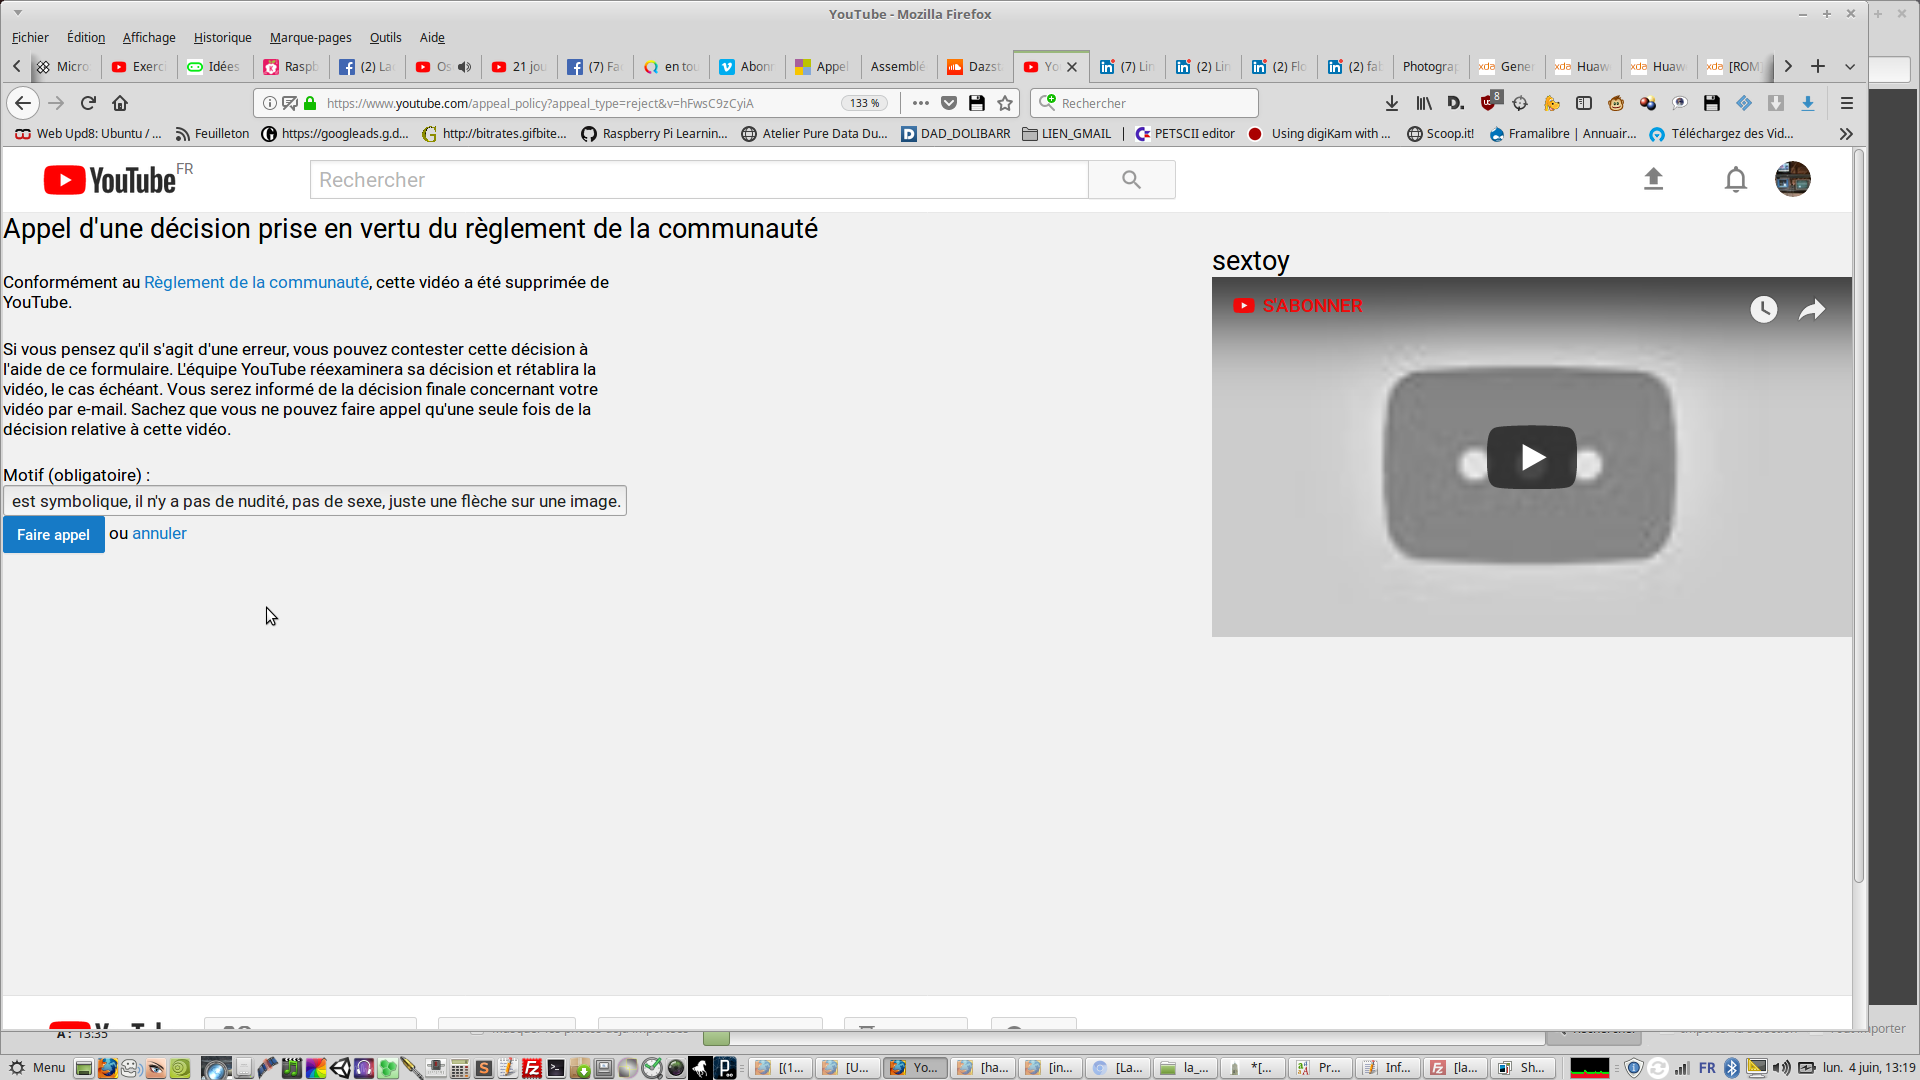Open the list all tabs dropdown
The height and width of the screenshot is (1080, 1920).
pos(1850,67)
